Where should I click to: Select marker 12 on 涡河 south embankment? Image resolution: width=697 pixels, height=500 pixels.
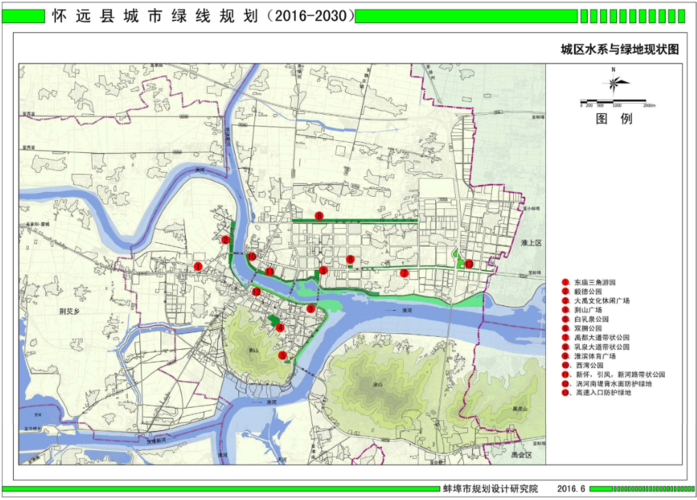coord(256,292)
